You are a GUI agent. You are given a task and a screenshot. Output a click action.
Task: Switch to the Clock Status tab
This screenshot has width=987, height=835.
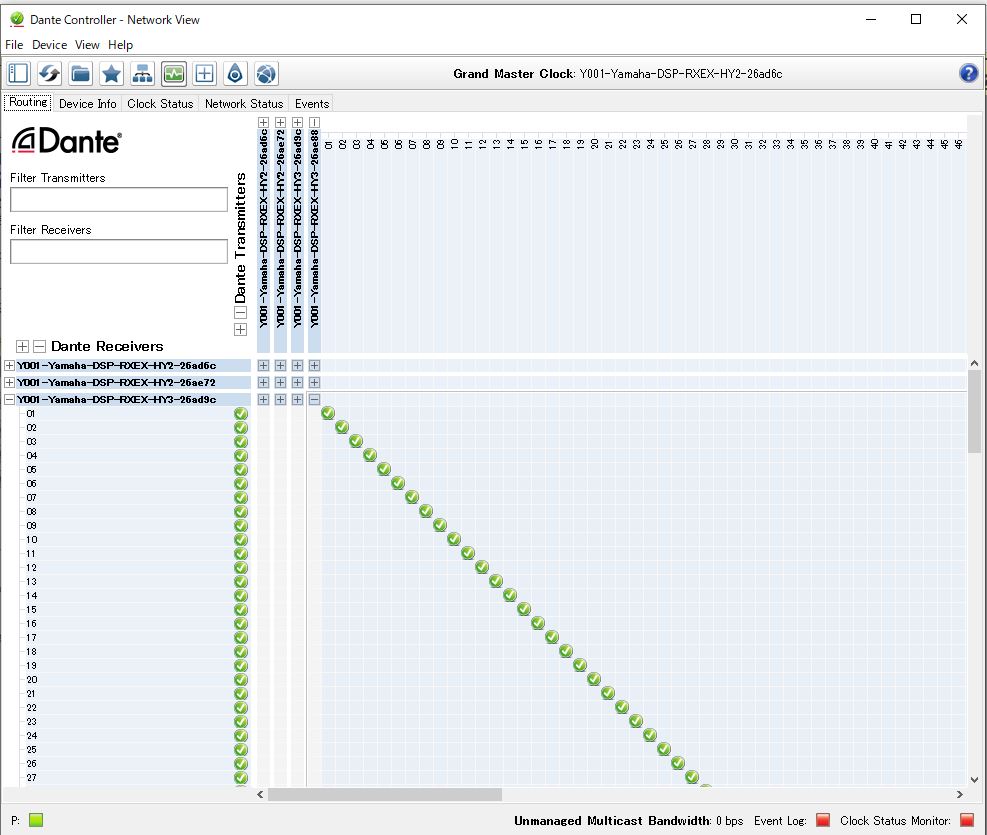[x=160, y=104]
